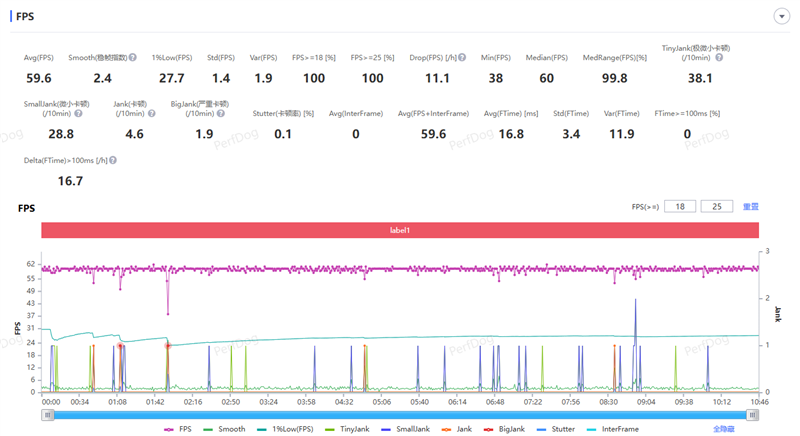Click the 重置 reset link
Screen dimensions: 800x436
pyautogui.click(x=750, y=206)
